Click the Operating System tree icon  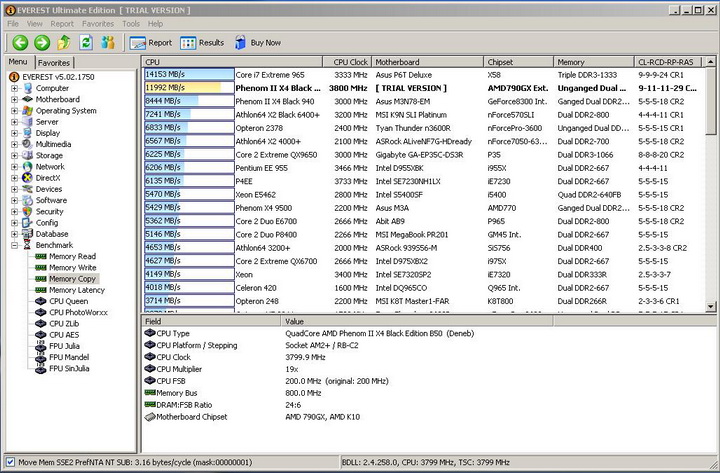pyautogui.click(x=28, y=111)
